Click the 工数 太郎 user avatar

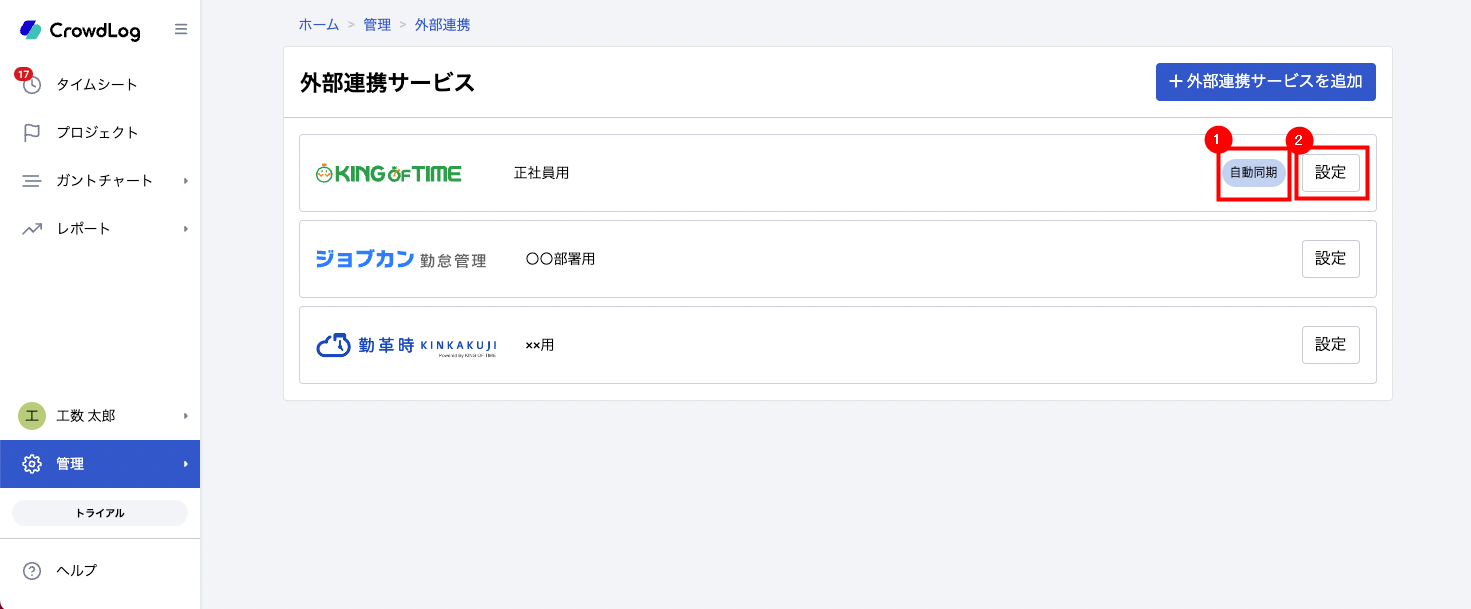[x=32, y=415]
